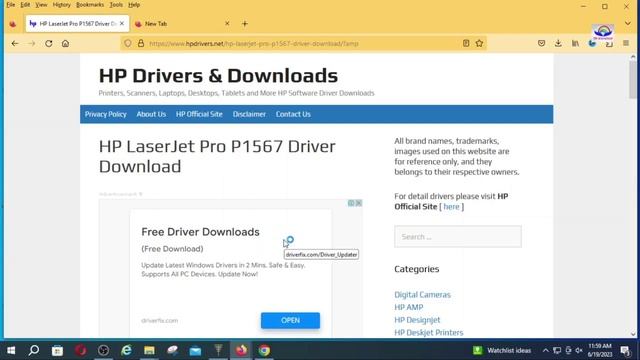Show site security via padlock icon

[x=141, y=43]
